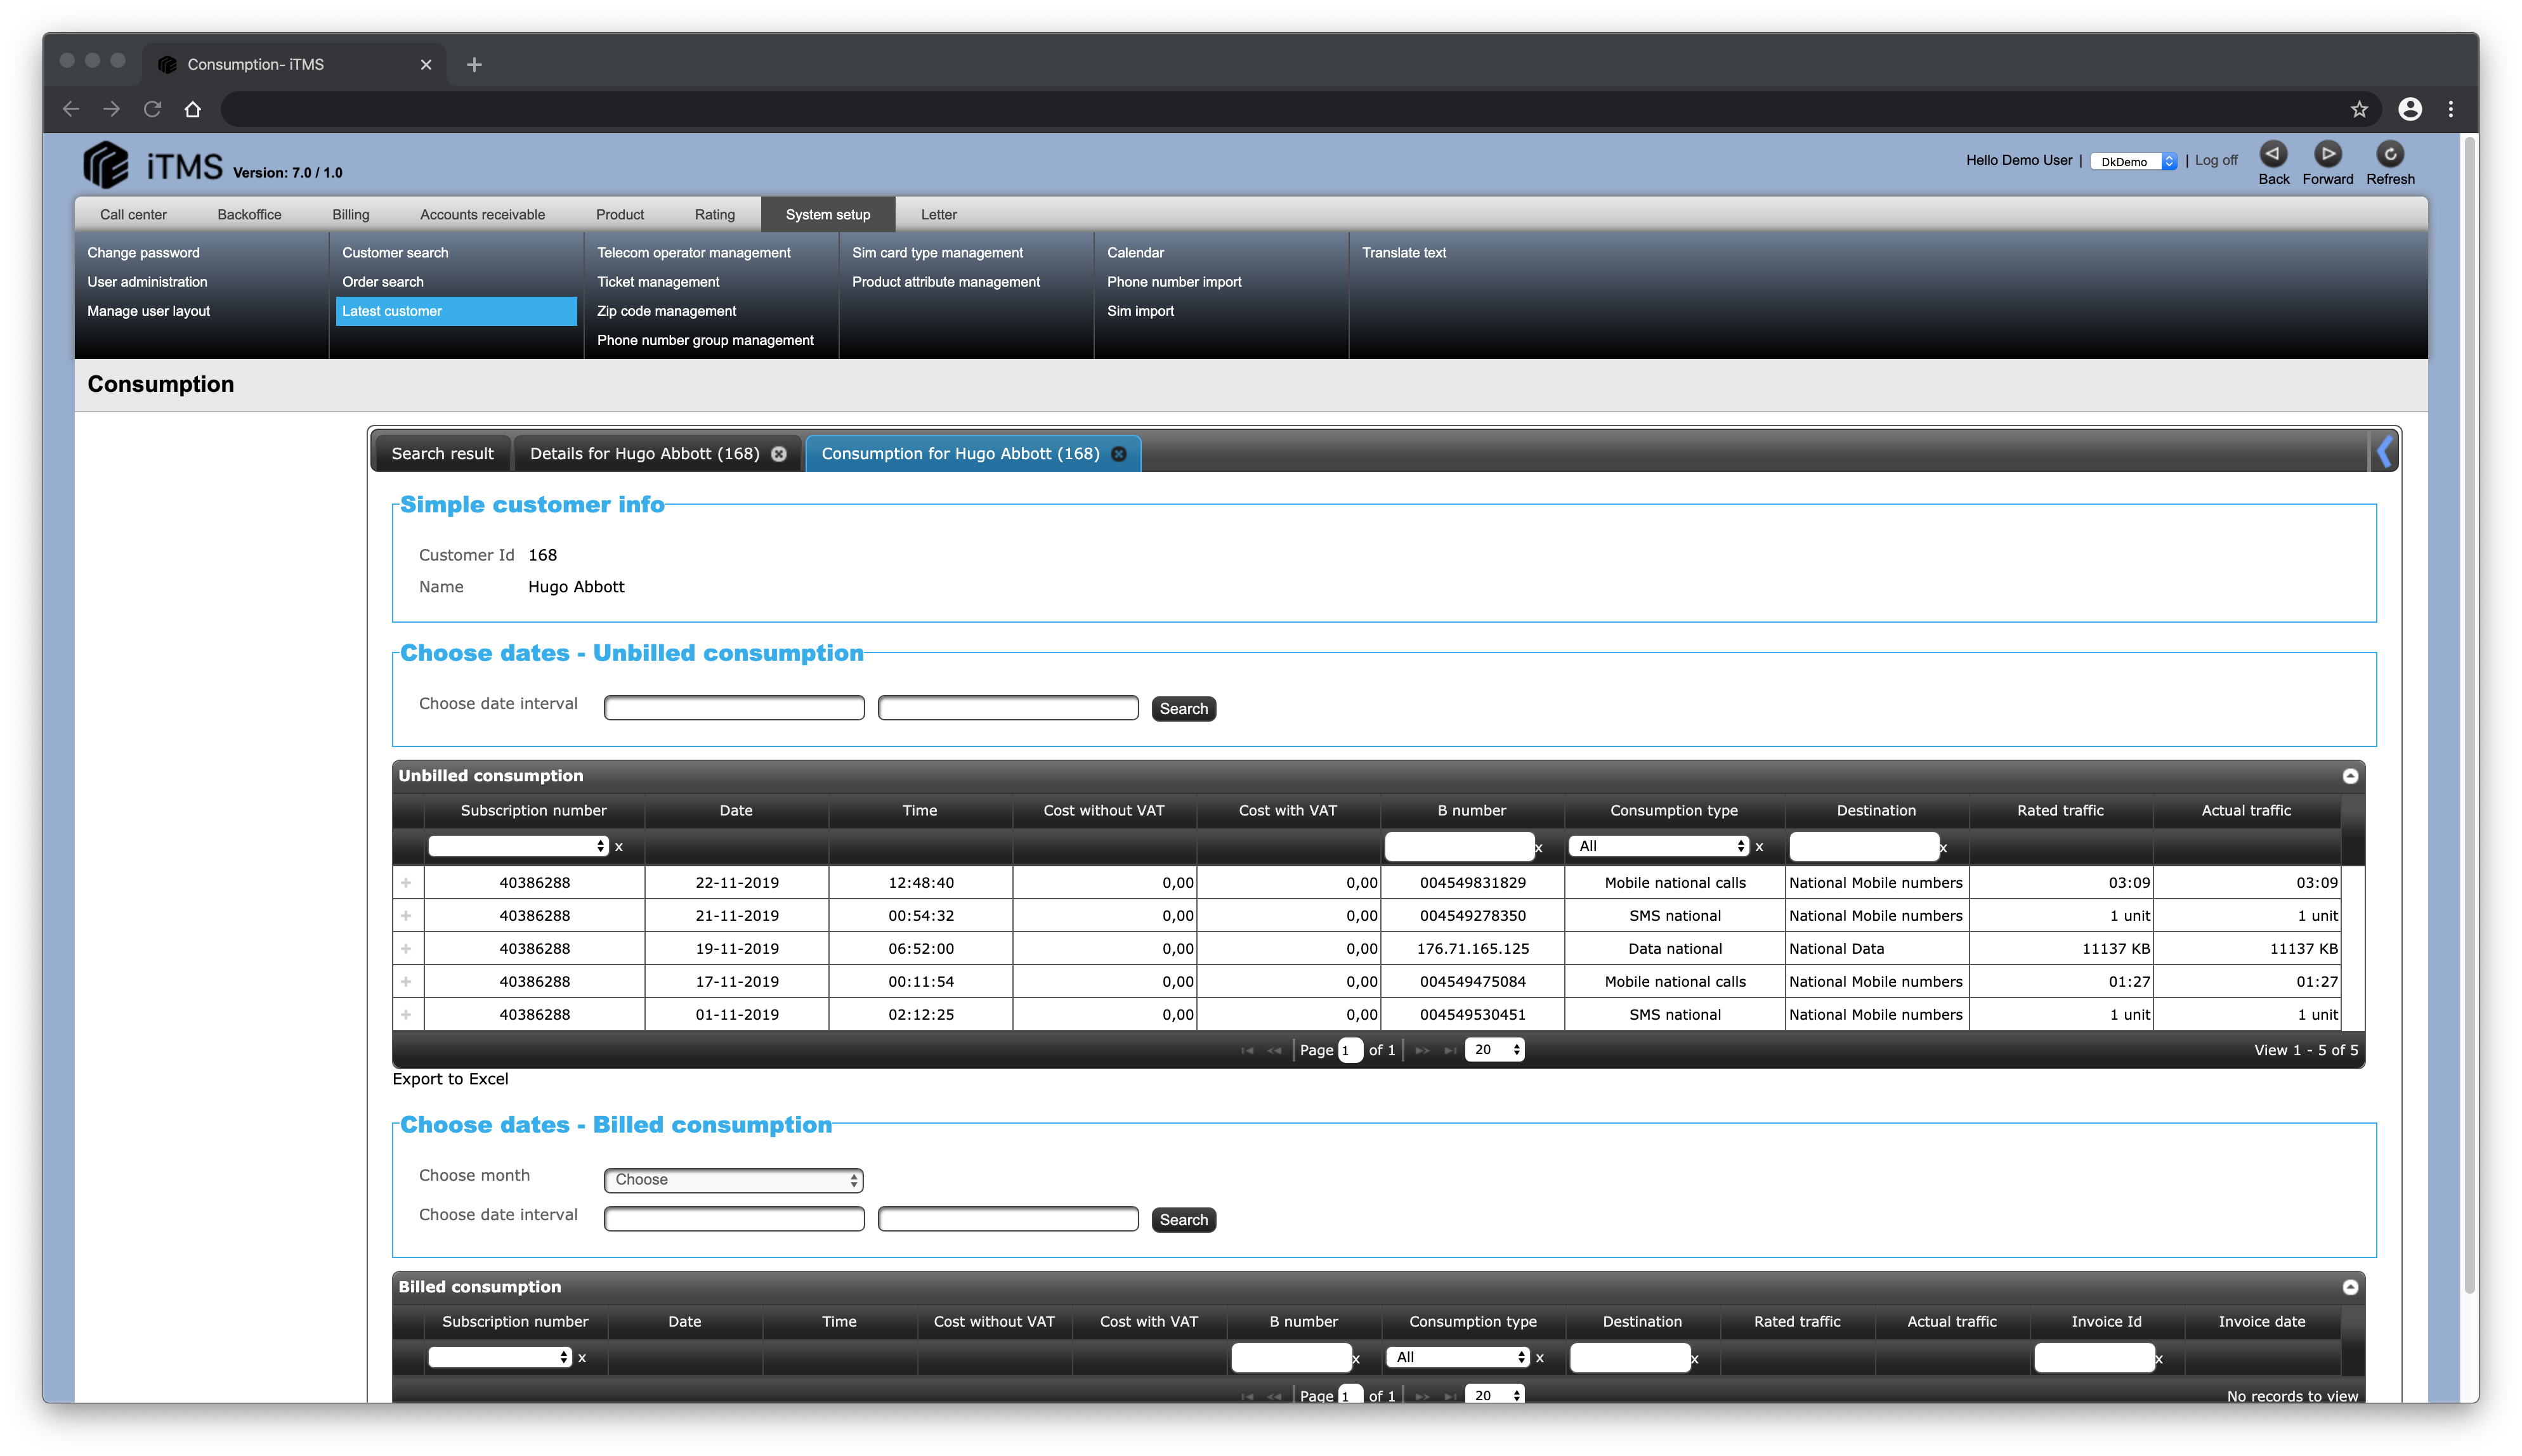2522x1456 pixels.
Task: Click unbilled start date input field
Action: [x=733, y=709]
